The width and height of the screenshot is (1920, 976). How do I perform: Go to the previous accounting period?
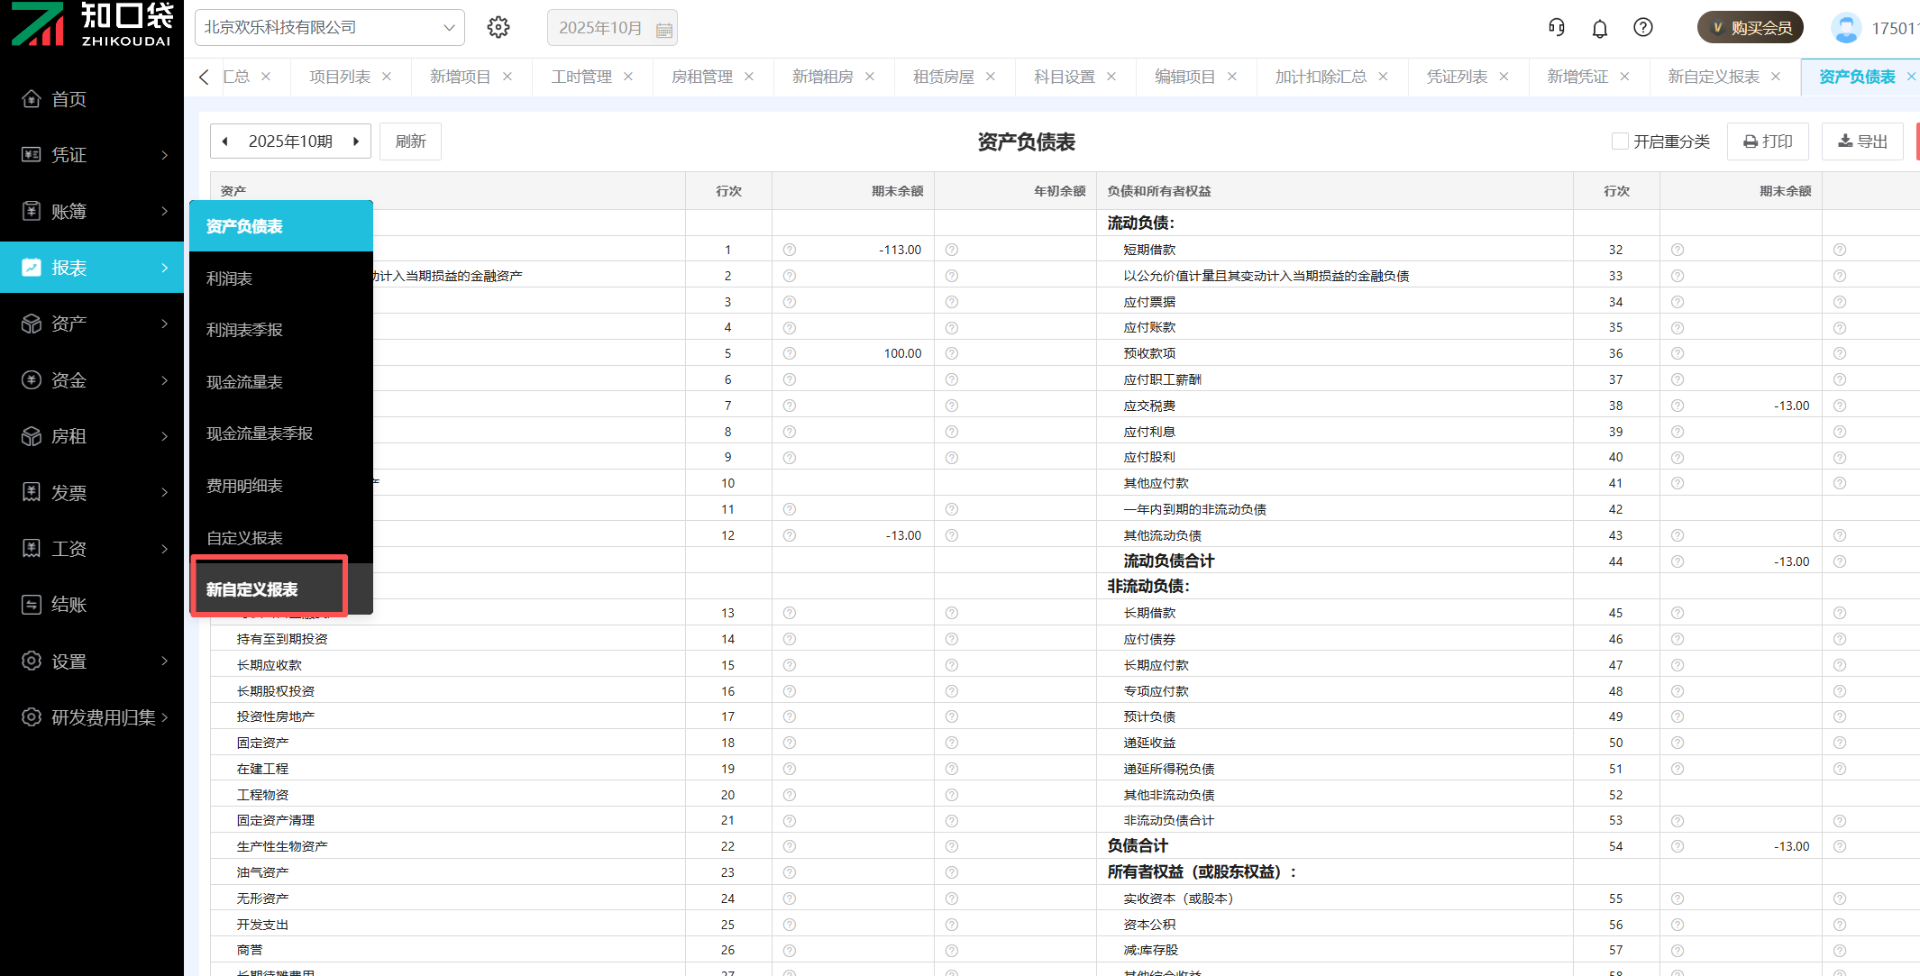pos(225,142)
